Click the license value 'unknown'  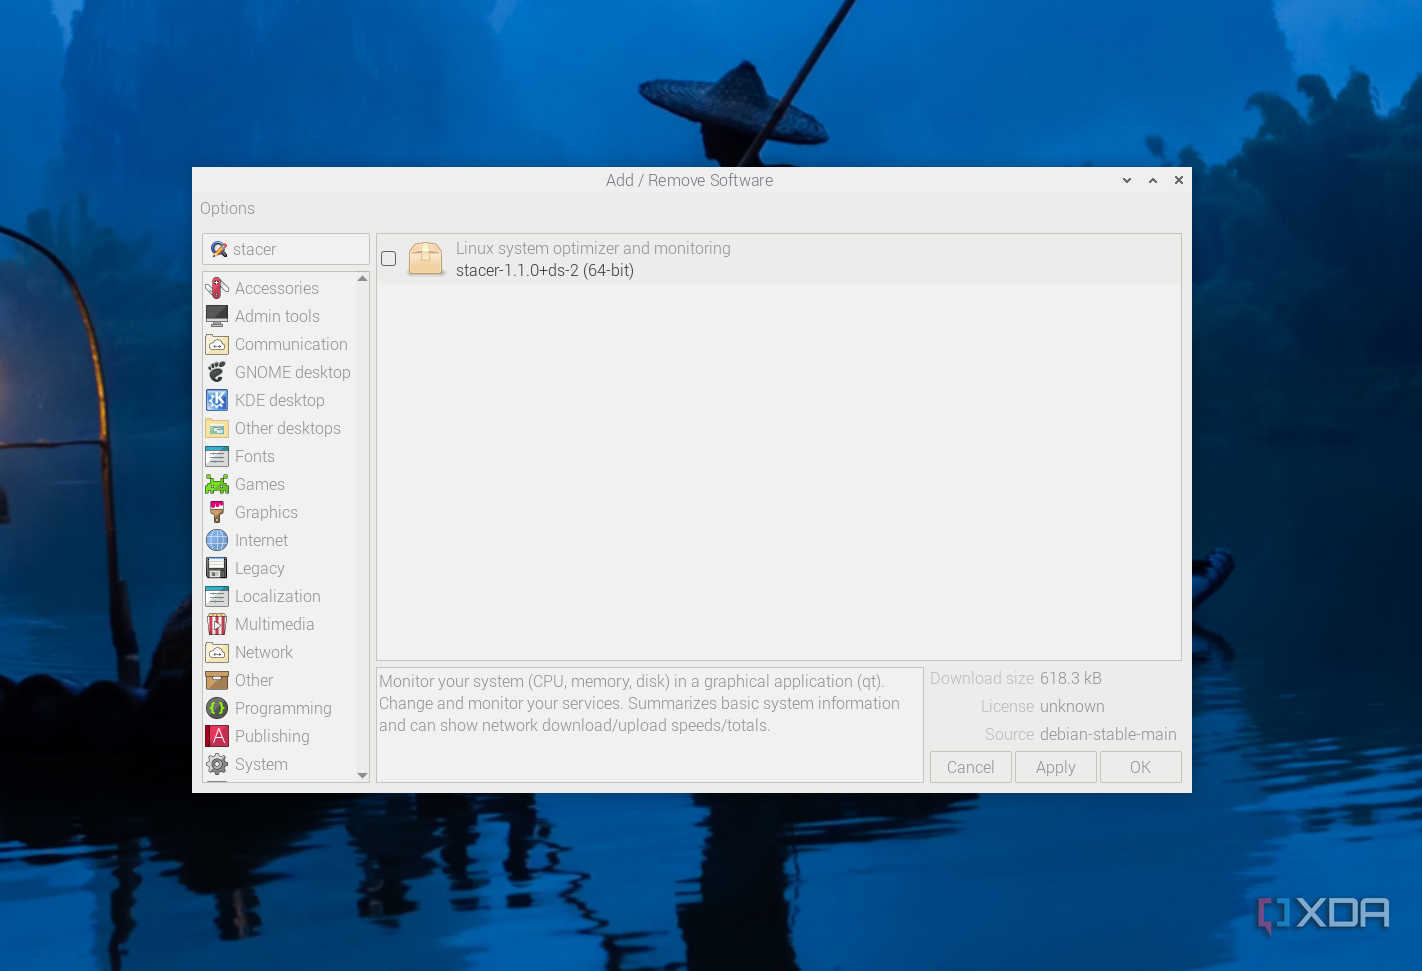[x=1072, y=706]
